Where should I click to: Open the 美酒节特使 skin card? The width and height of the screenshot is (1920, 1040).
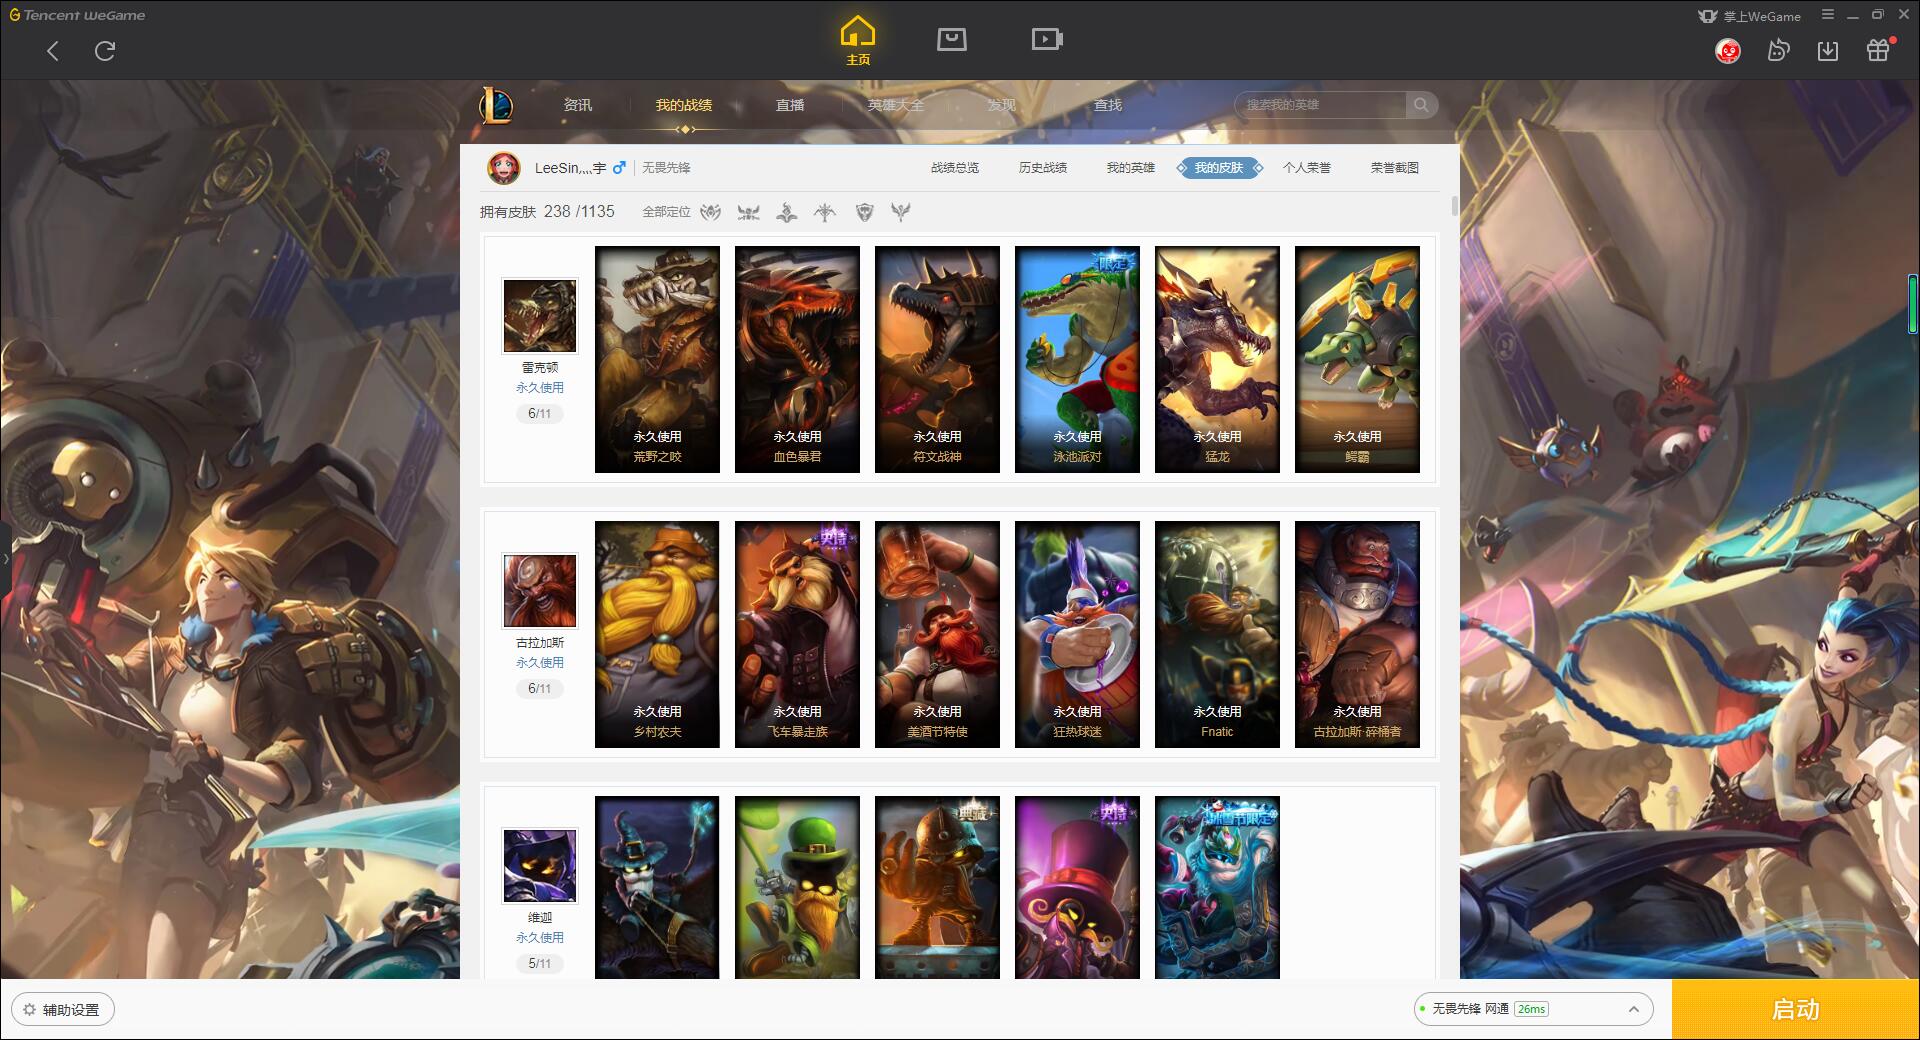(x=937, y=634)
